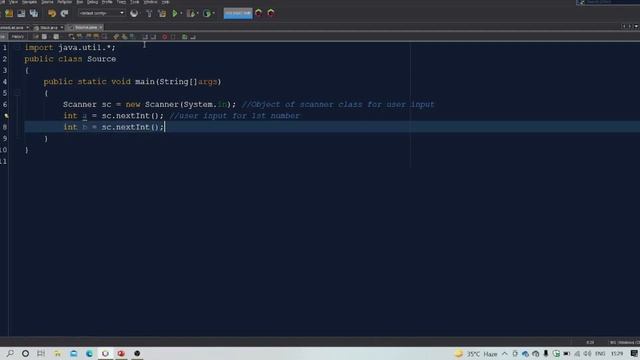The image size is (640, 360).
Task: Expand the Debug Project dropdown arrow
Action: [x=198, y=13]
